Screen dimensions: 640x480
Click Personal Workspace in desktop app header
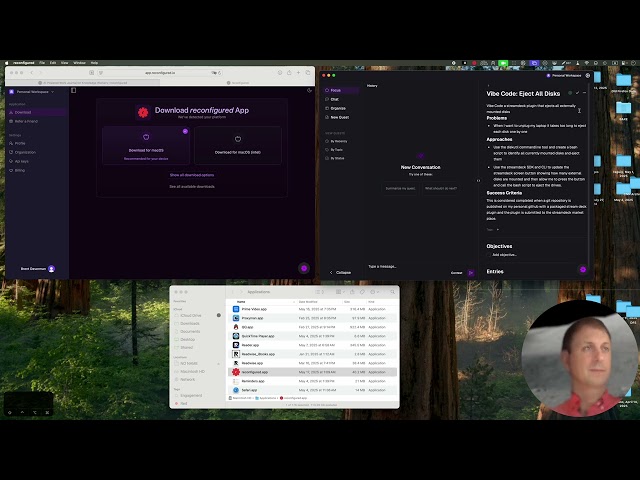click(564, 76)
